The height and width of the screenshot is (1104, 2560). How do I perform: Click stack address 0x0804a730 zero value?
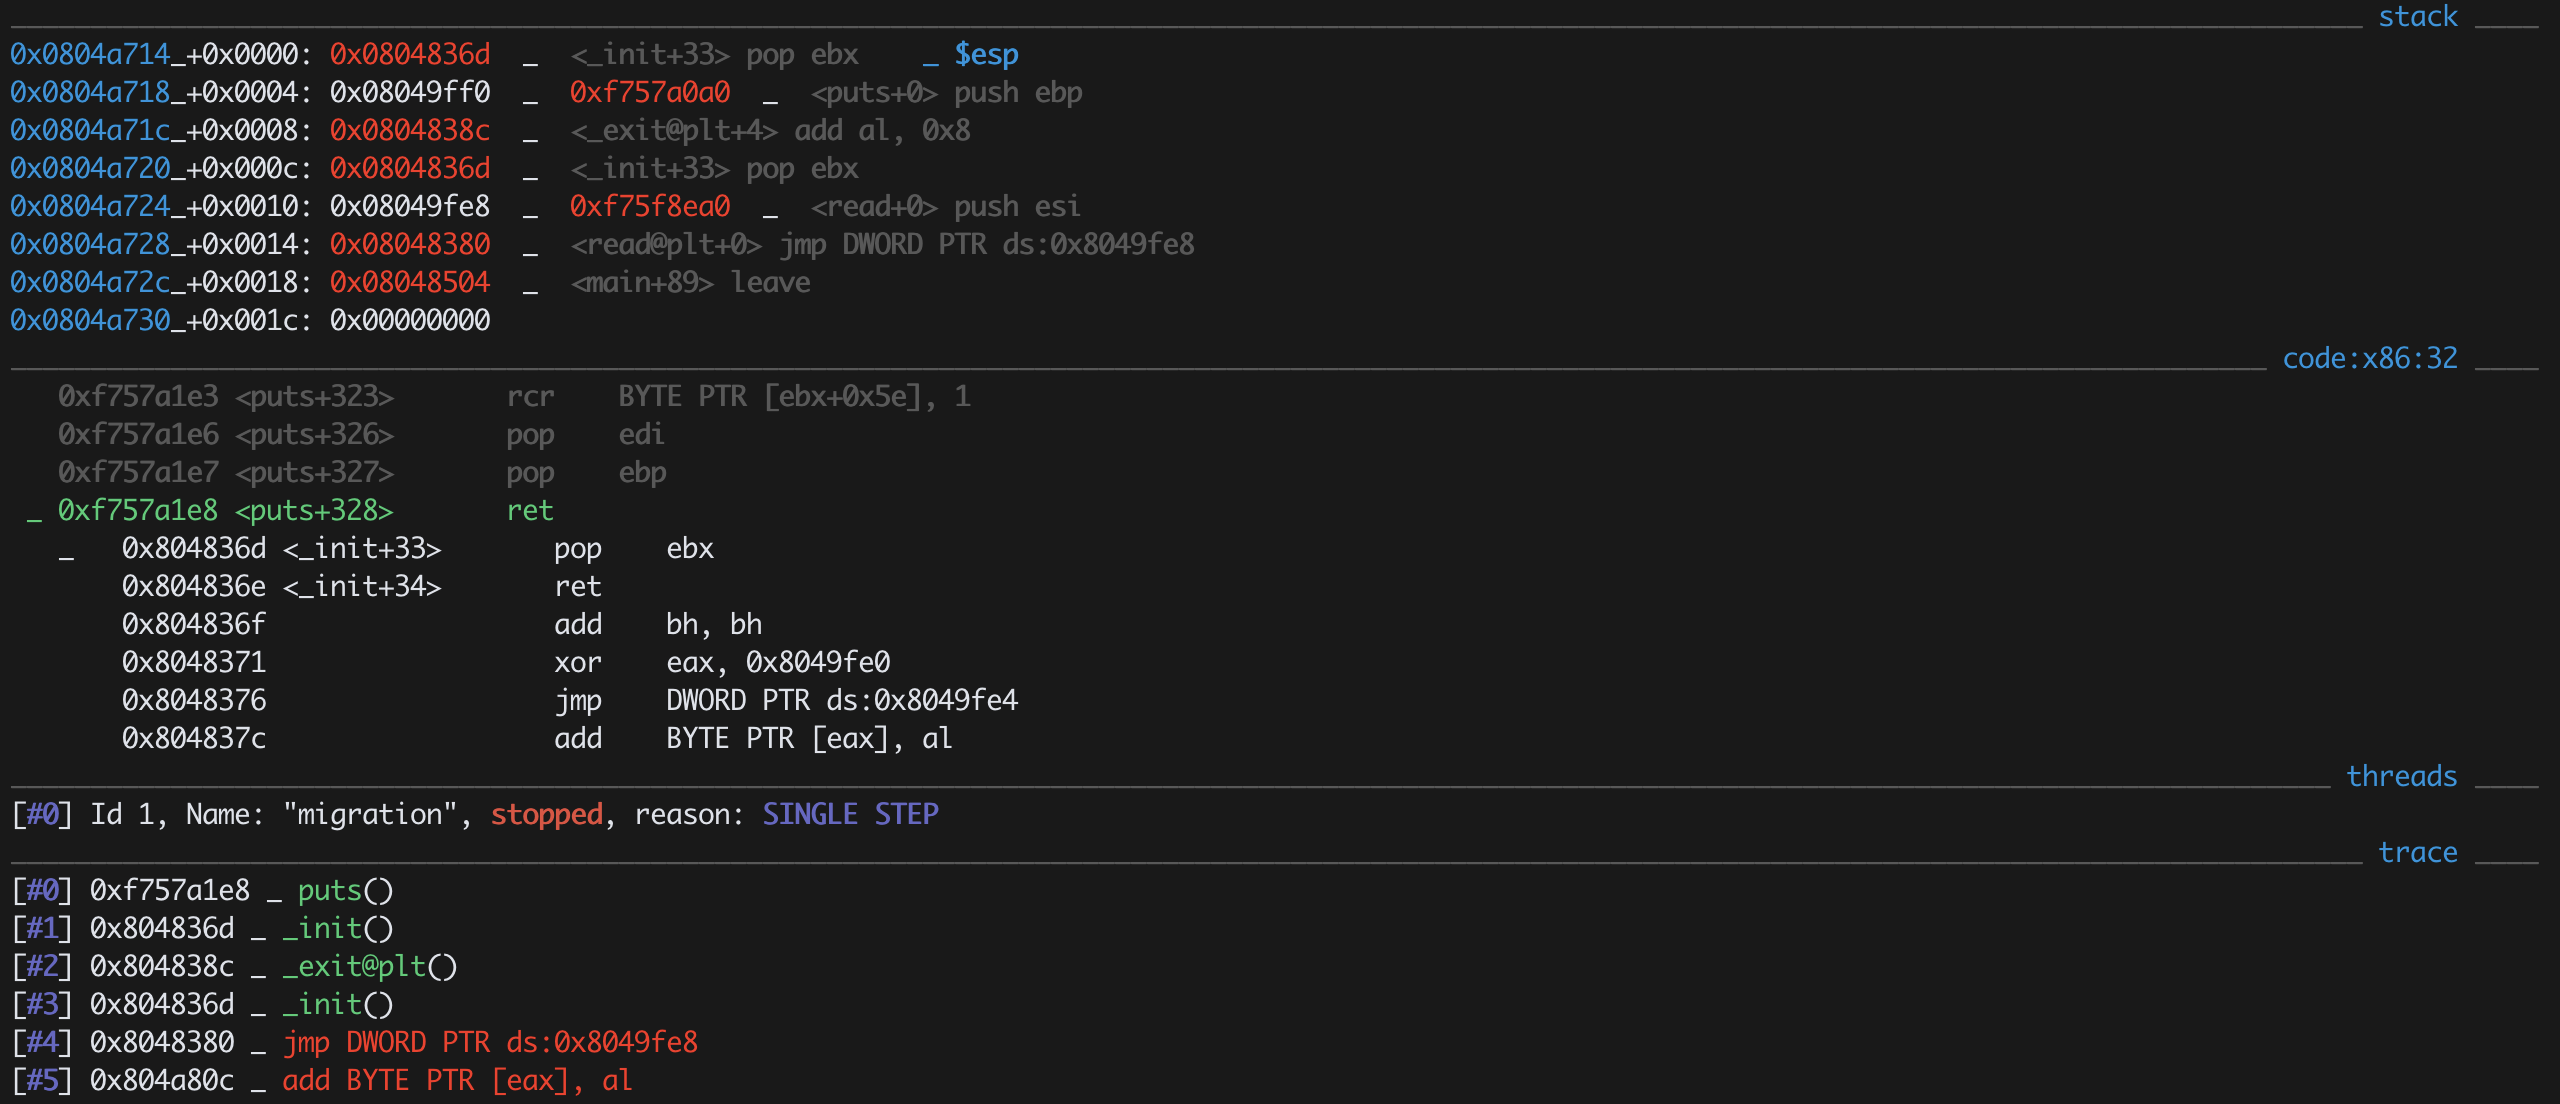pyautogui.click(x=250, y=320)
